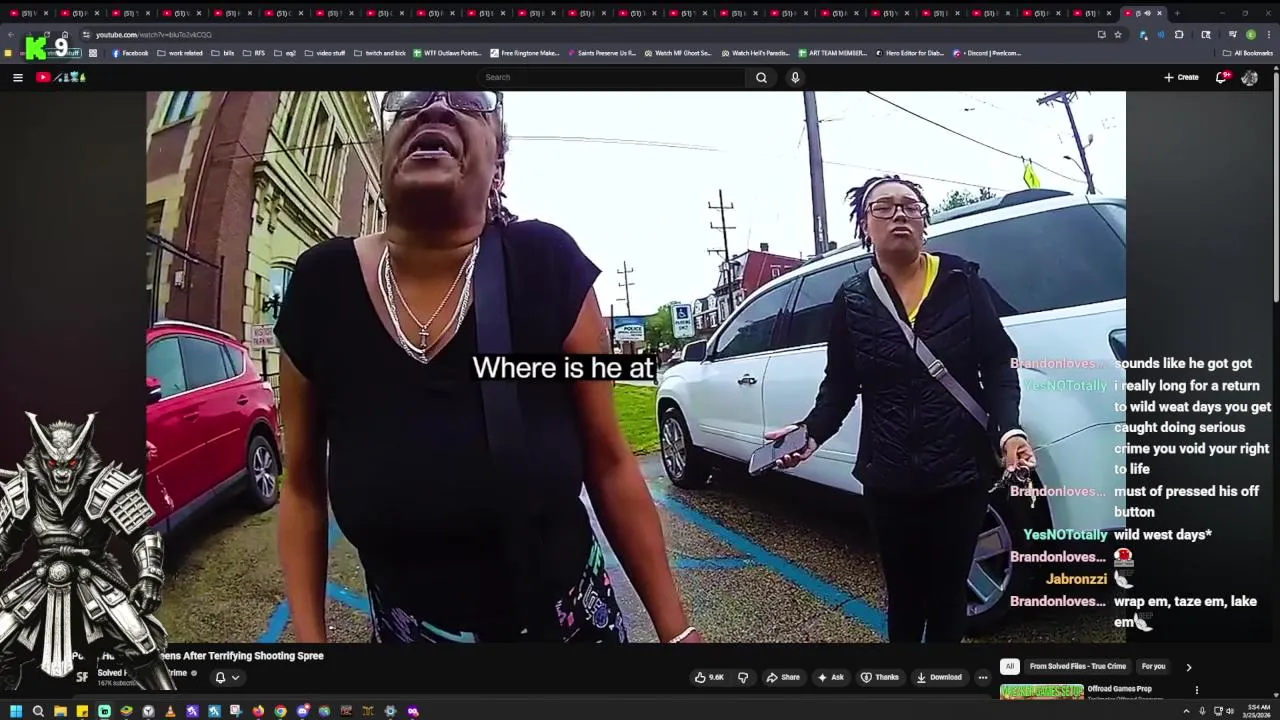Open the taskbar clock and date
This screenshot has width=1280, height=720.
(x=1258, y=711)
